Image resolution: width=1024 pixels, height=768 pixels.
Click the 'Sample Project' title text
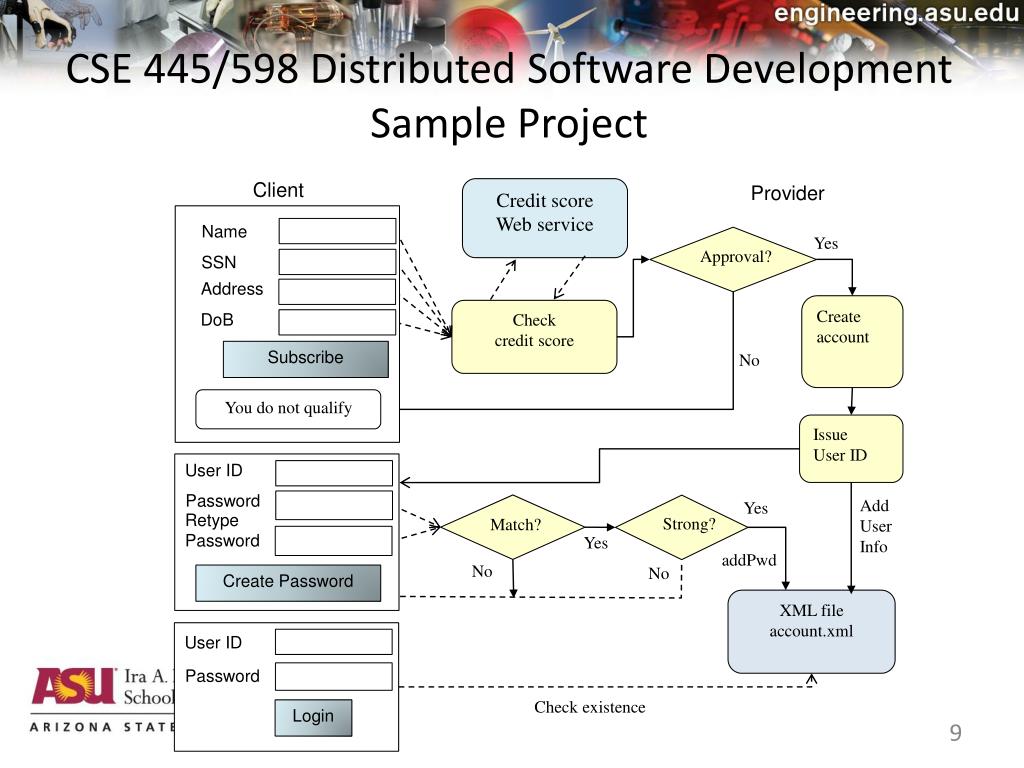point(509,123)
